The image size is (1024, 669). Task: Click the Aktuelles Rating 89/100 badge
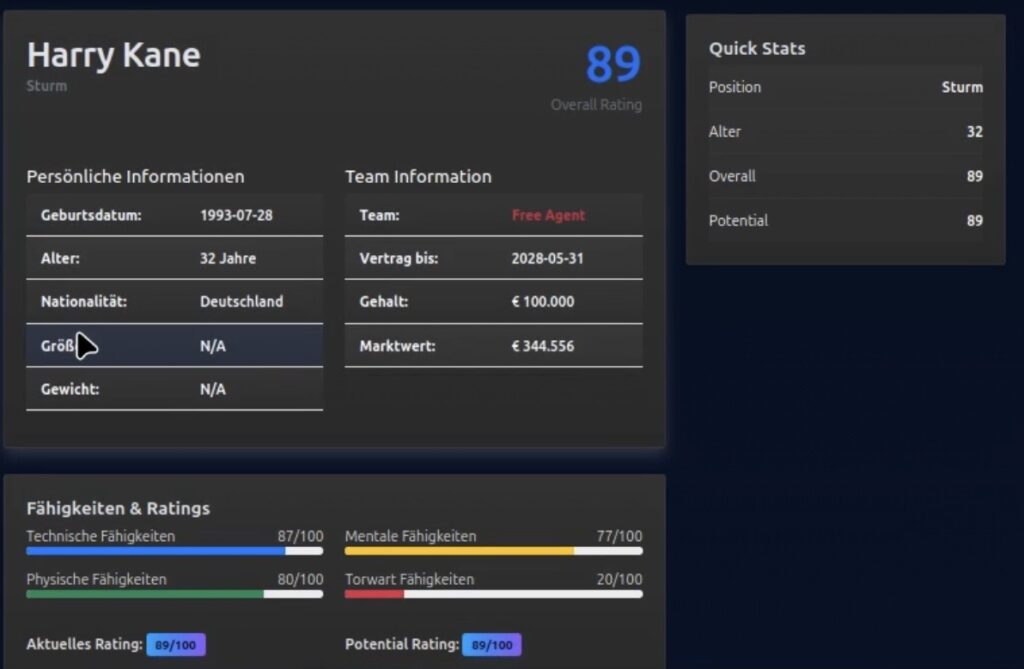pos(176,645)
